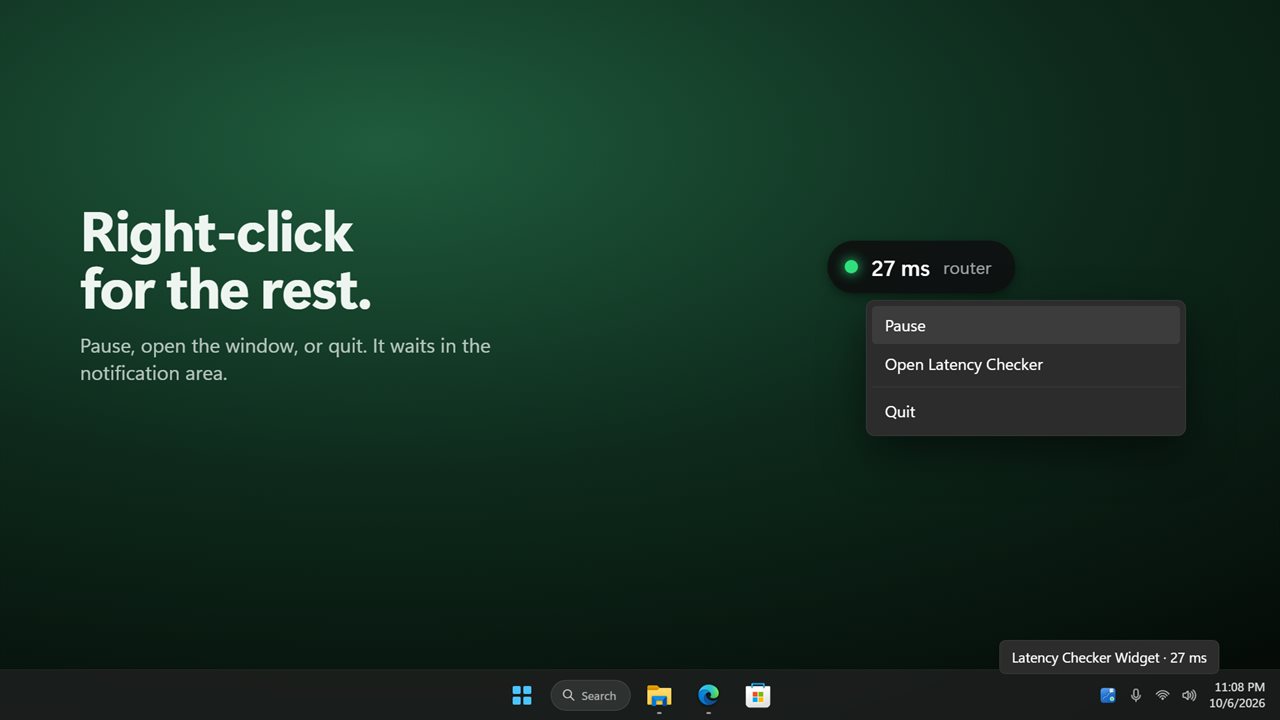Viewport: 1280px width, 720px height.
Task: Click the microphone tray icon
Action: [1135, 695]
